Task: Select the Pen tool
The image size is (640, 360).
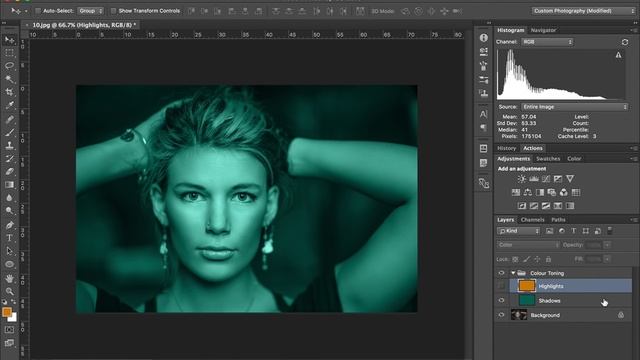Action: [9, 225]
